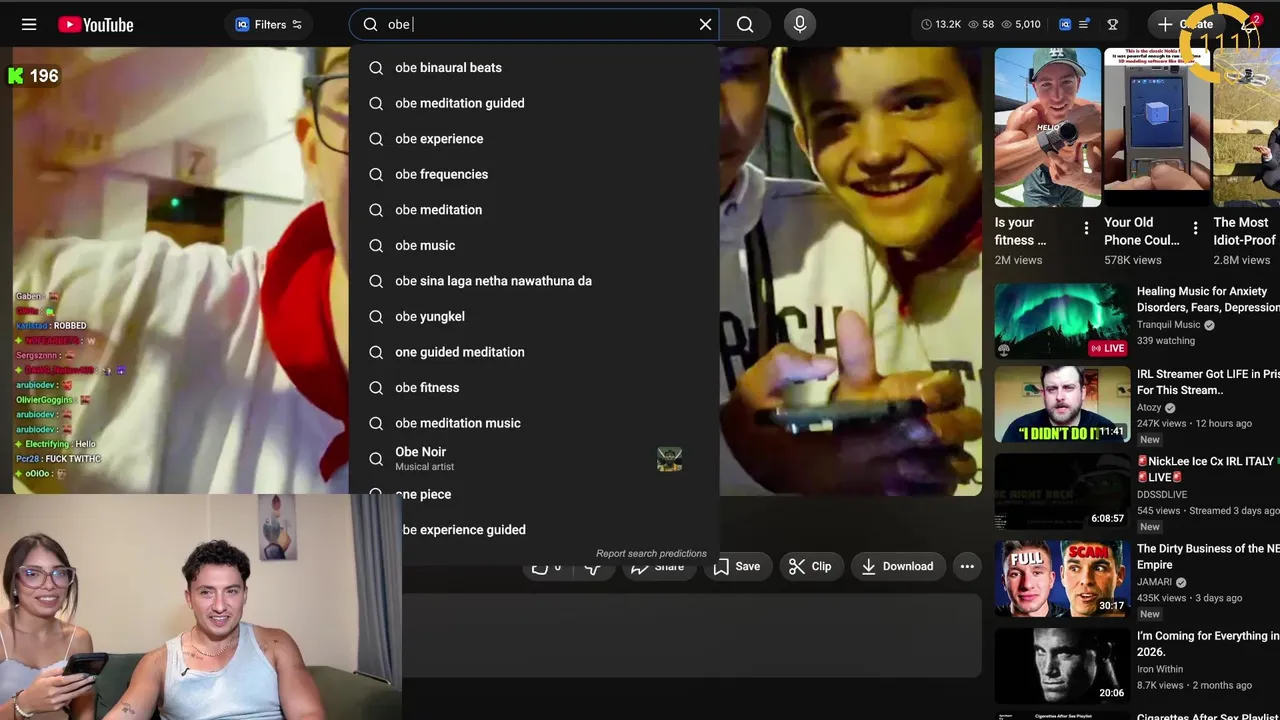Open options for 'Your Old Phone' short
This screenshot has height=720, width=1280.
1195,228
